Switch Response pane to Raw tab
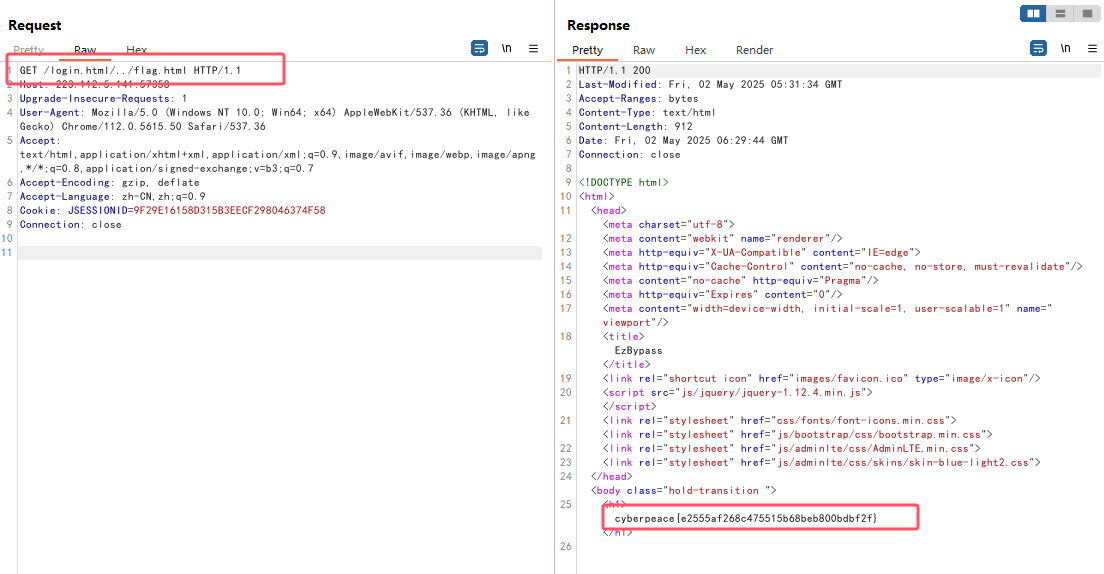1104x574 pixels. click(x=644, y=50)
